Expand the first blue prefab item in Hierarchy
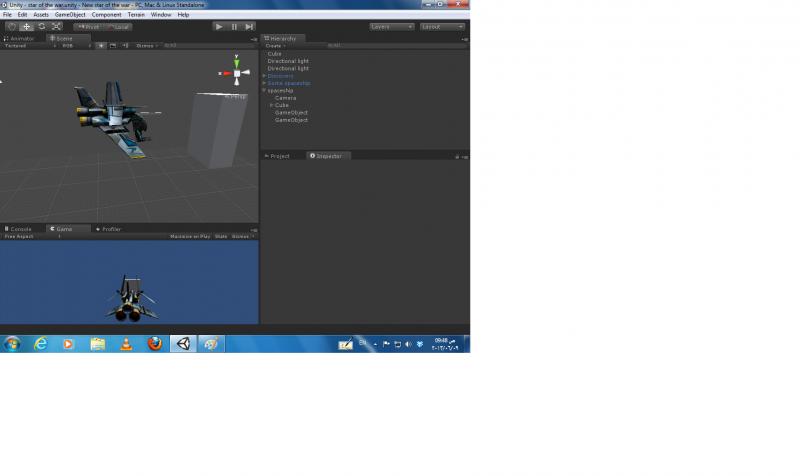This screenshot has width=800, height=476. pyautogui.click(x=264, y=76)
